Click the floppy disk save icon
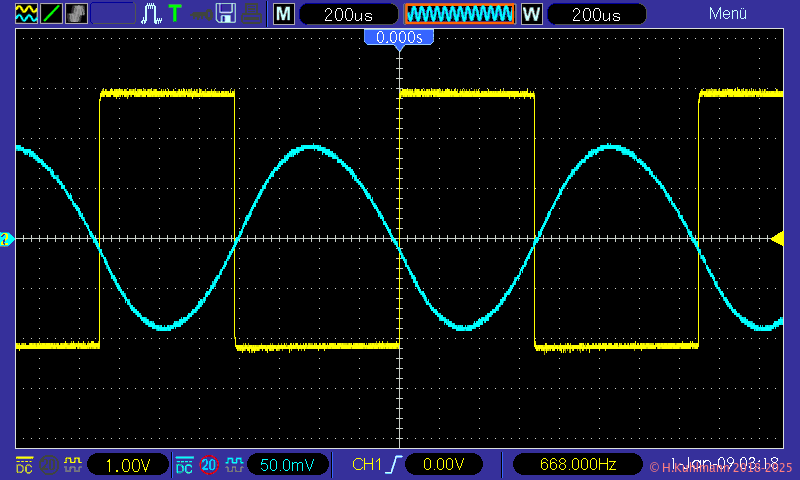 tap(227, 14)
